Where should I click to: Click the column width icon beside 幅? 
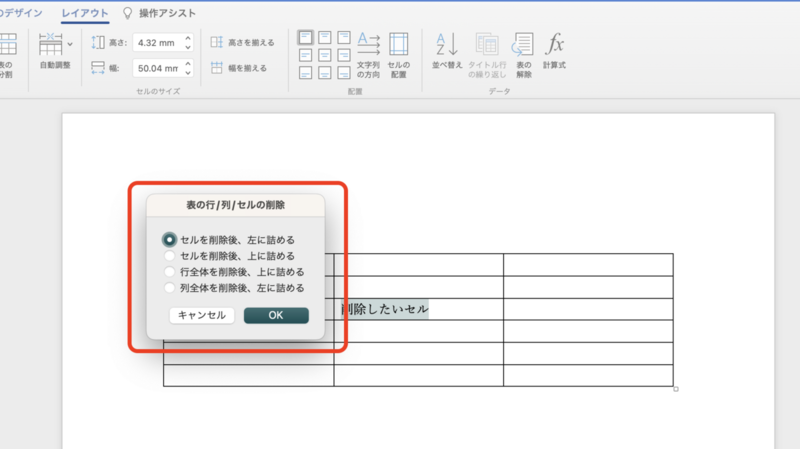click(x=98, y=68)
